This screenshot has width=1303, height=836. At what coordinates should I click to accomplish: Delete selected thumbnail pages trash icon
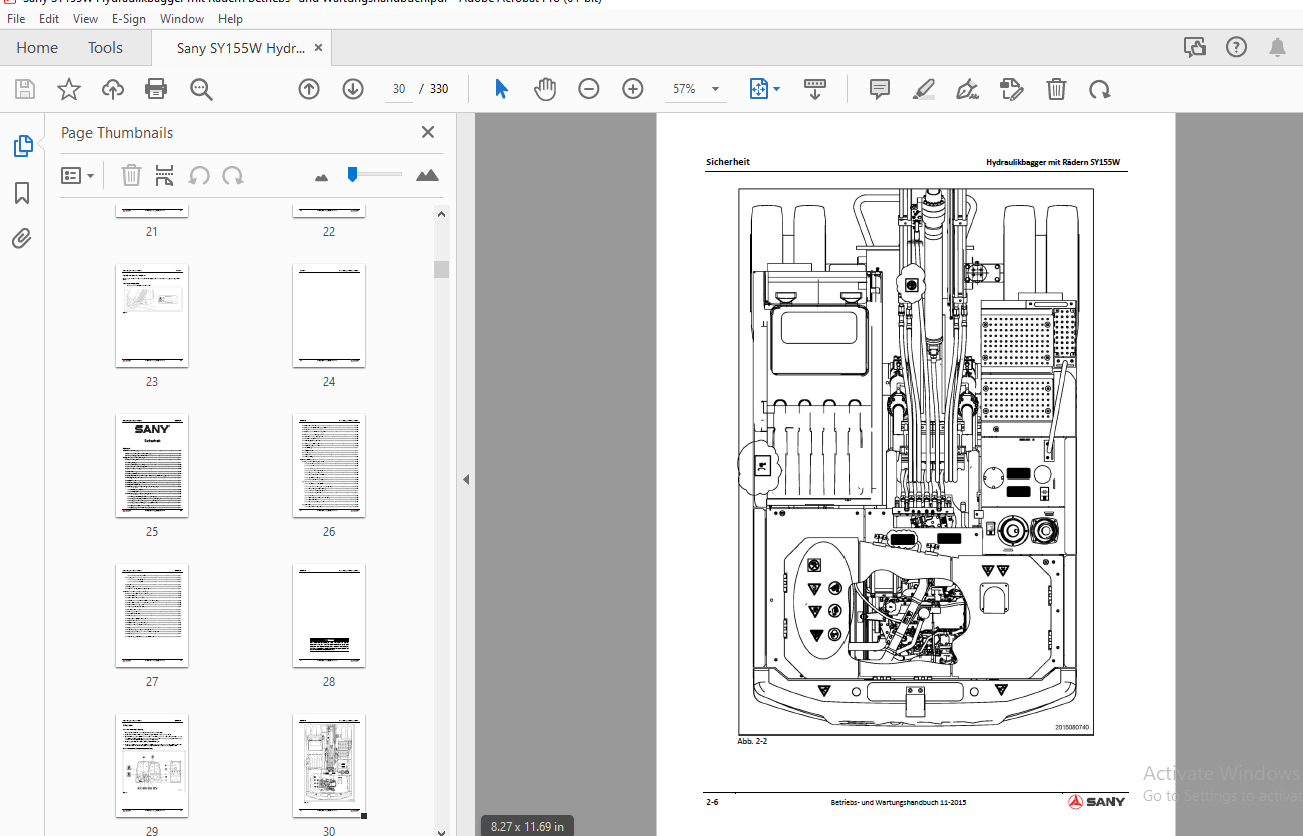(x=131, y=175)
